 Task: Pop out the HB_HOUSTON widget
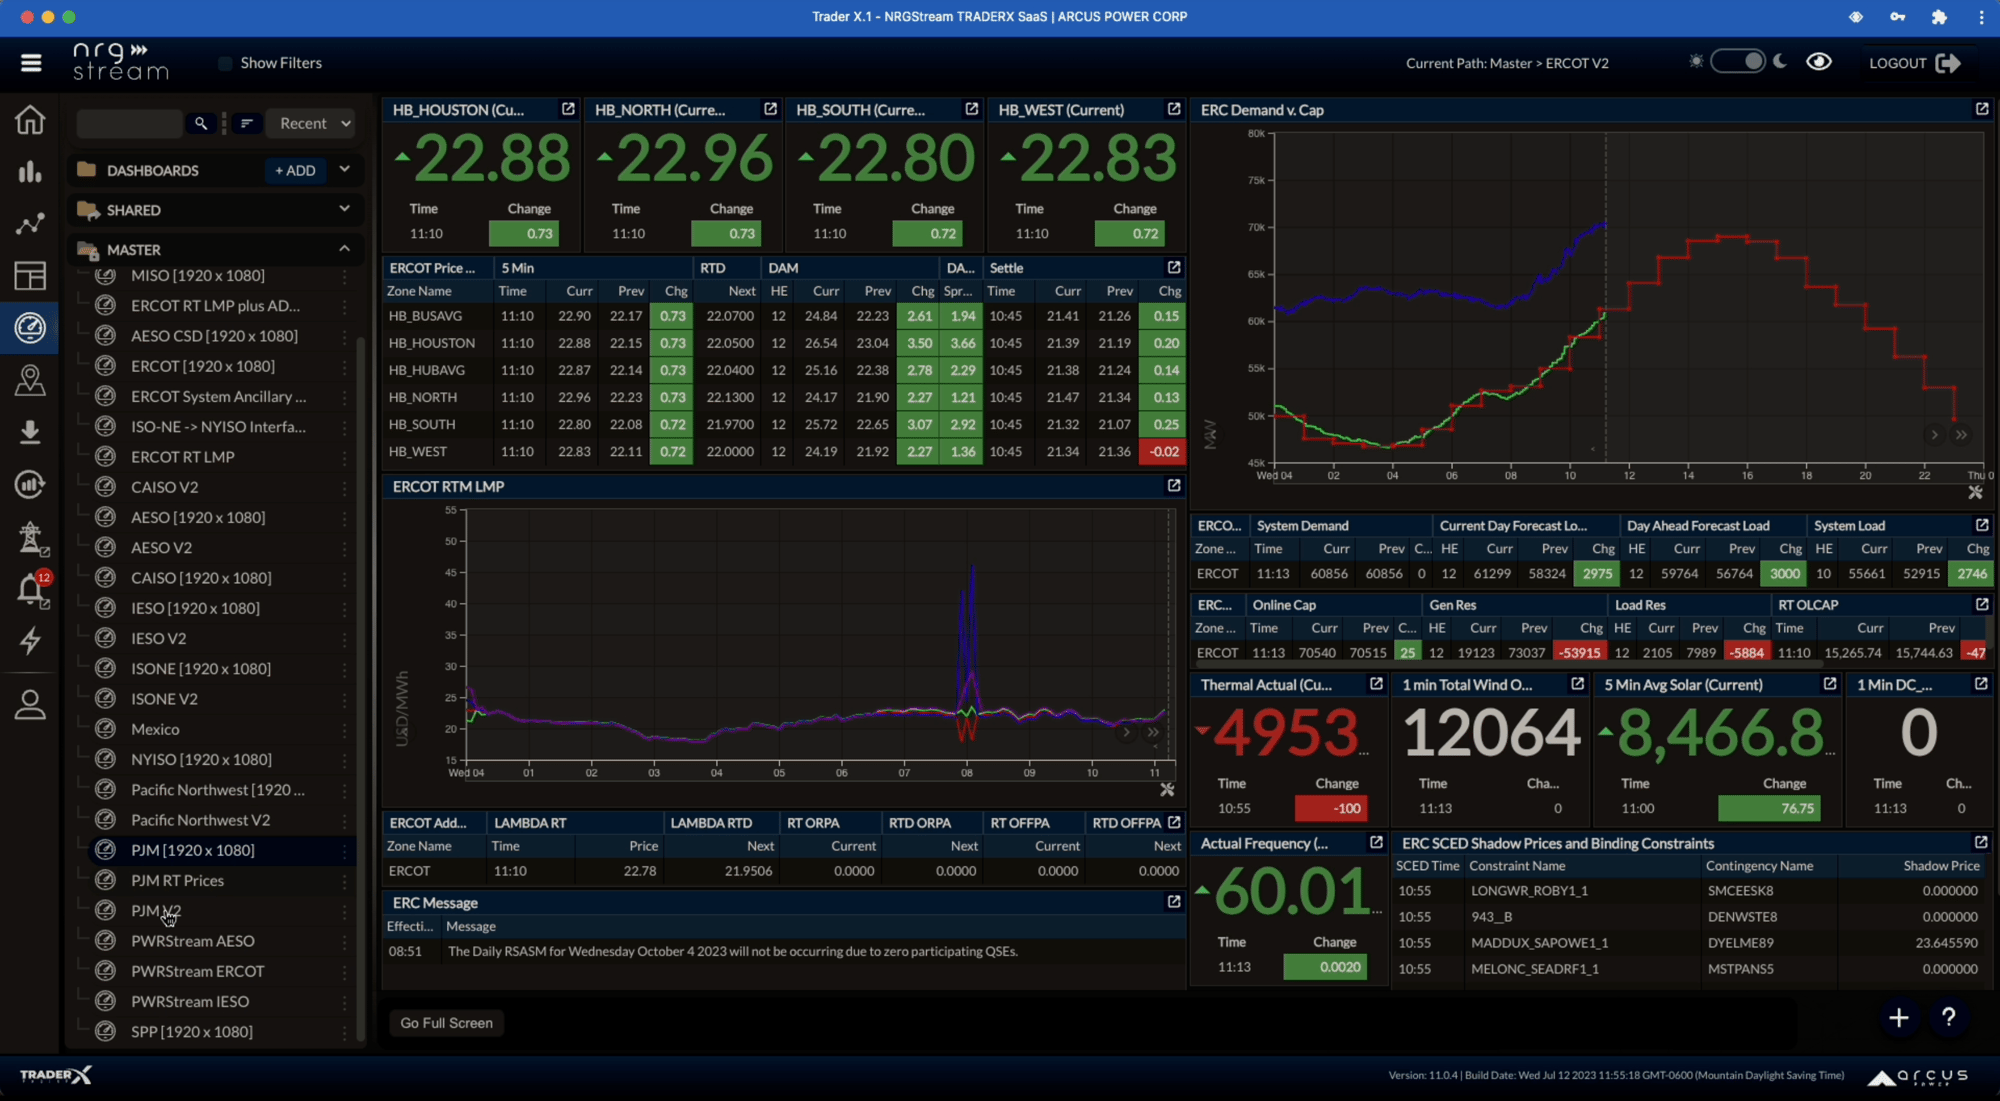coord(568,109)
